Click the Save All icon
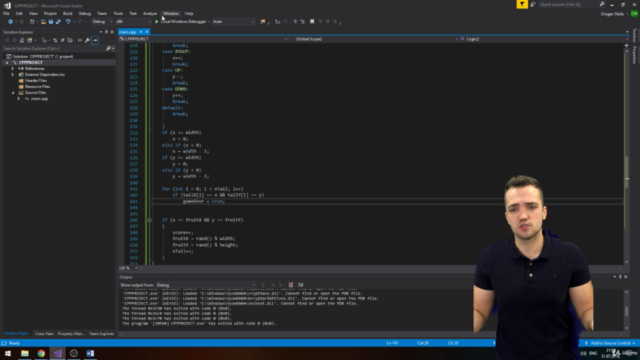This screenshot has width=640, height=360. (58, 22)
